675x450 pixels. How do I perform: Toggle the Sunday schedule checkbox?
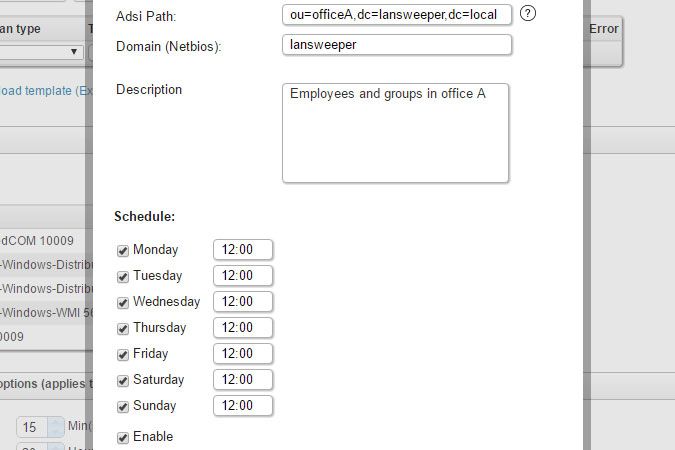(123, 406)
